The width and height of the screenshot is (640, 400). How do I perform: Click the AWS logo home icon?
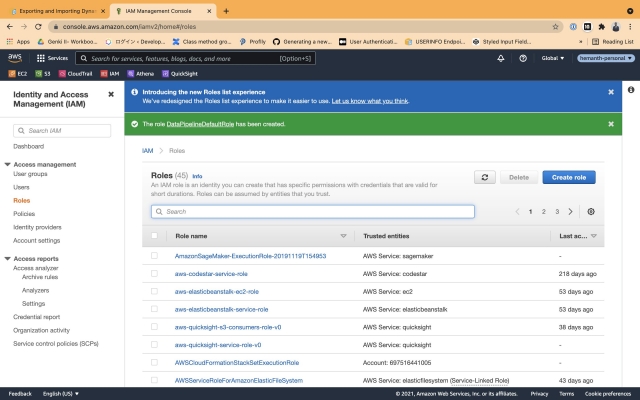(x=15, y=58)
